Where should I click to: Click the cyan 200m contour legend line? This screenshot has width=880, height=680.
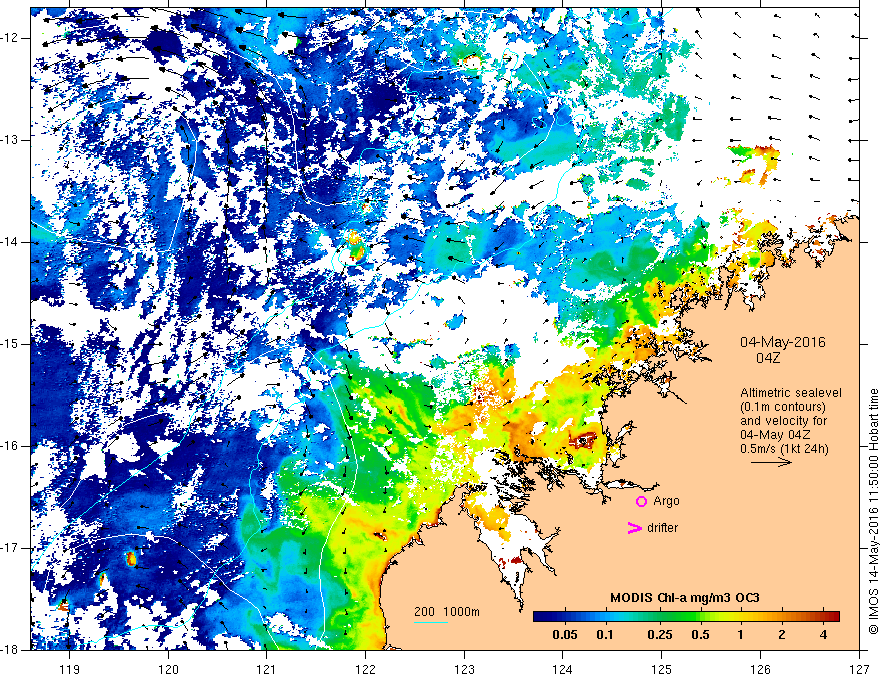tap(431, 622)
